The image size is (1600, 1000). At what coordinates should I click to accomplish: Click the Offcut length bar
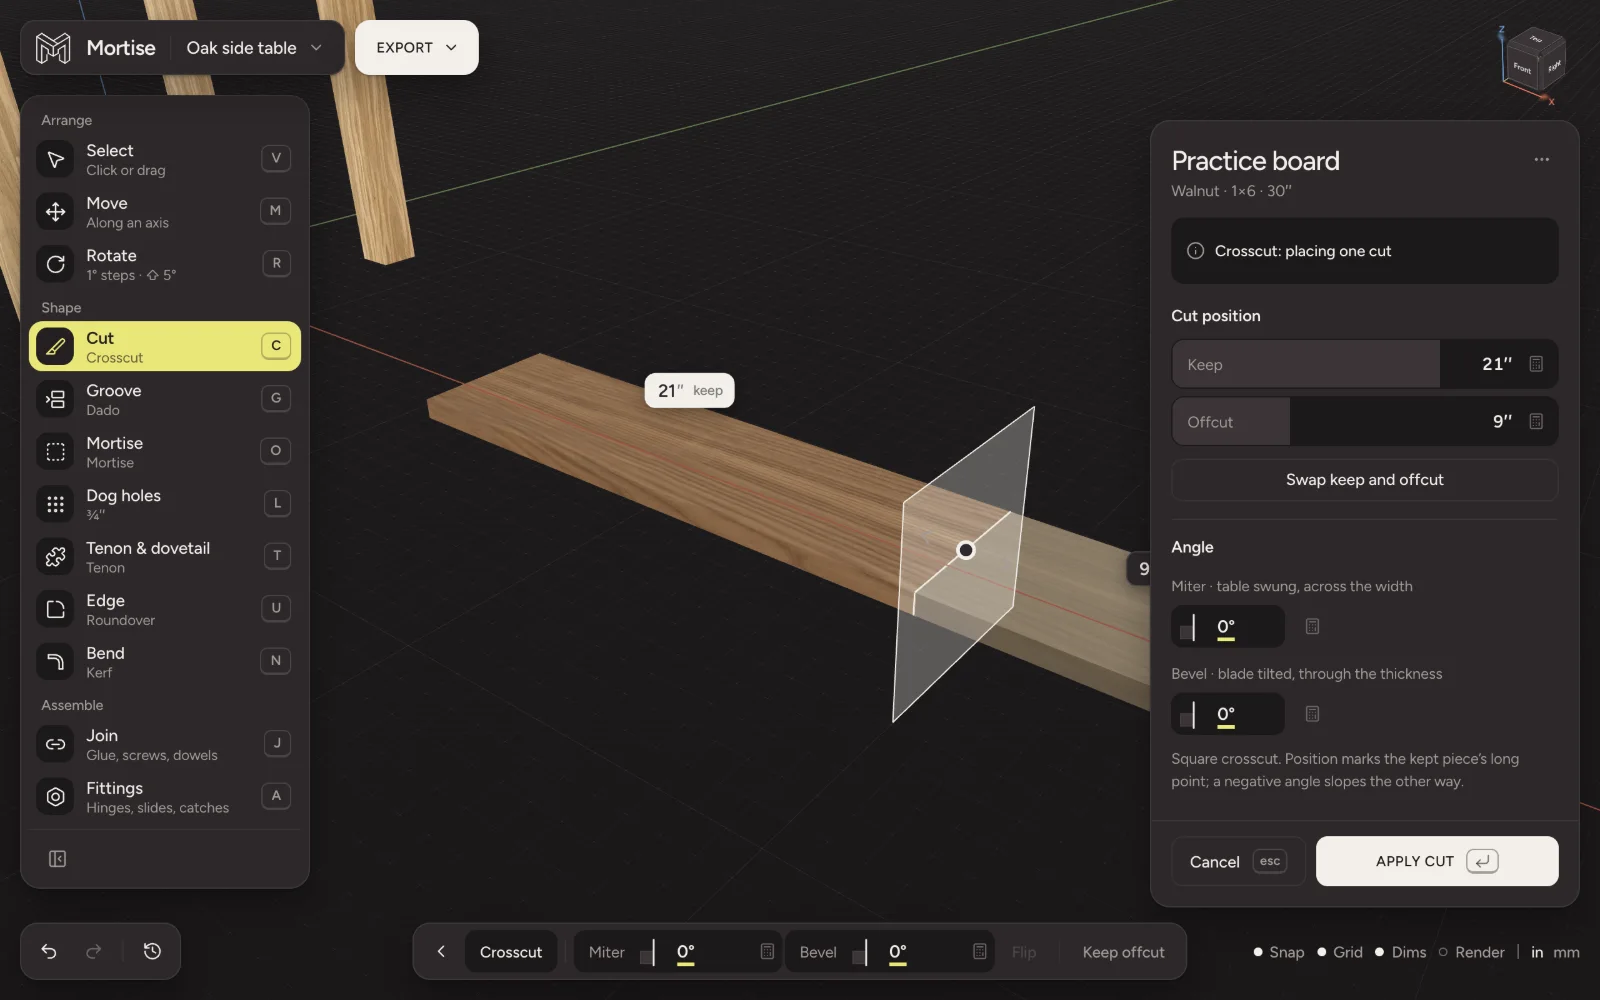click(x=1365, y=422)
